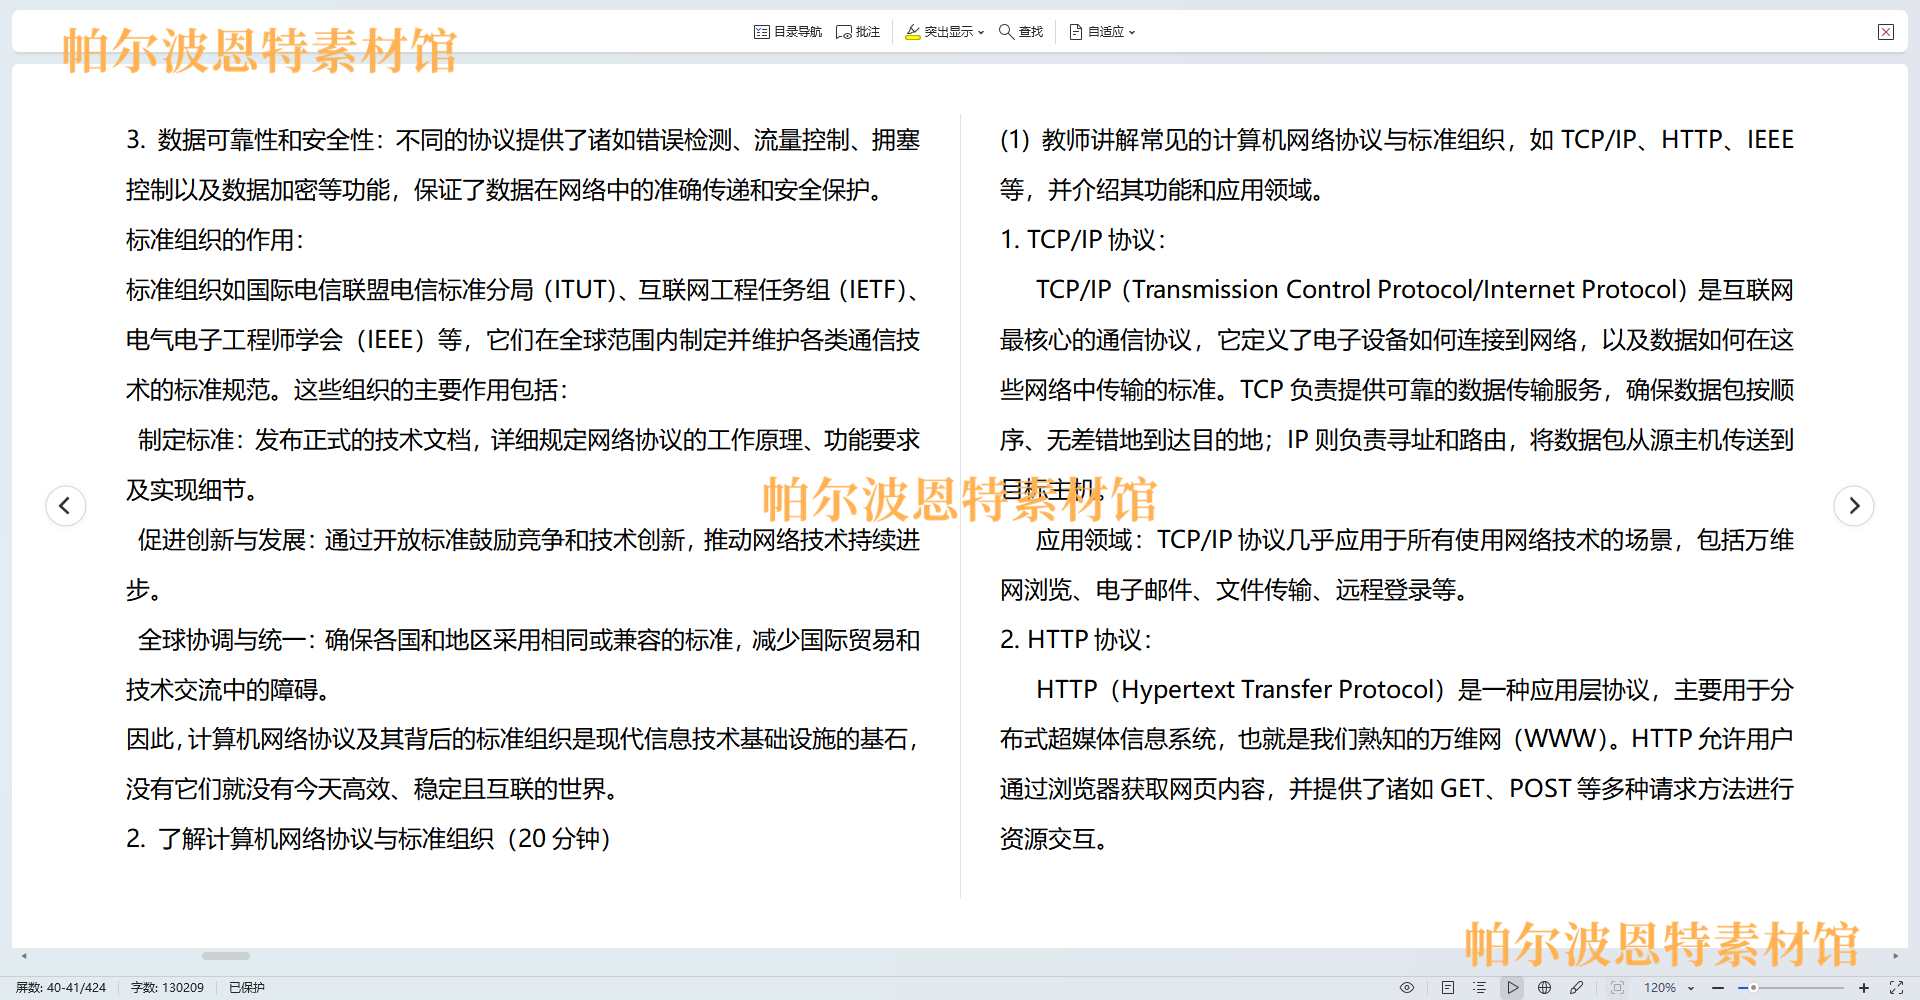The width and height of the screenshot is (1920, 1000).
Task: Click the line '2. 了解计算机网络协议与标准组织 (20 分钟)'
Action: (368, 839)
